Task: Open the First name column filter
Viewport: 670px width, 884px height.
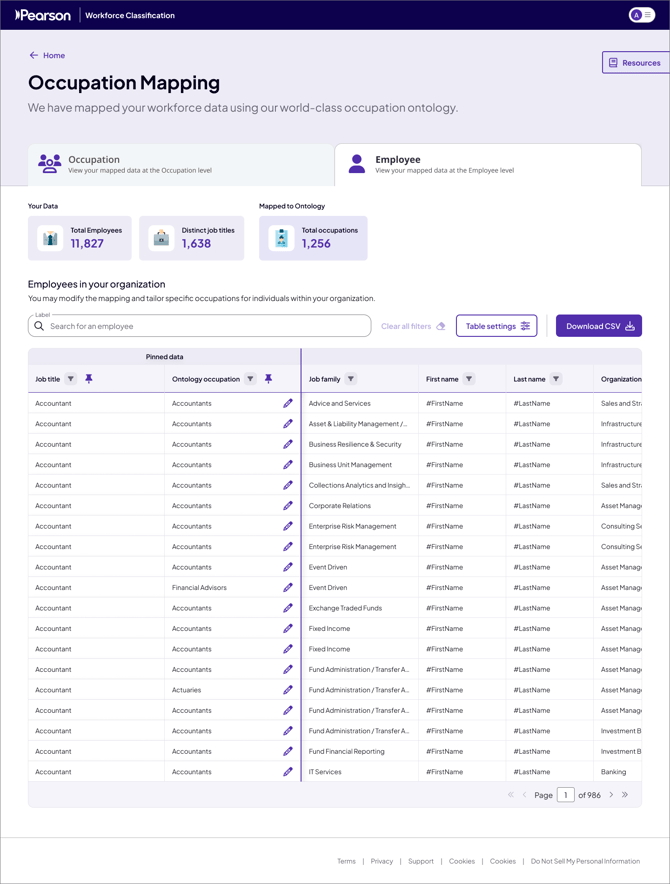Action: (469, 379)
